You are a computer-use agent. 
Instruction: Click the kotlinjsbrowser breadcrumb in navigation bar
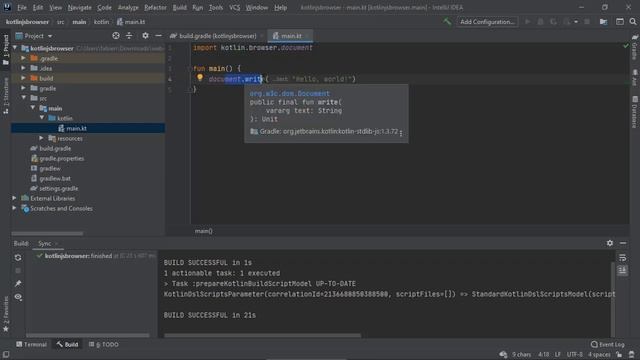[27, 22]
